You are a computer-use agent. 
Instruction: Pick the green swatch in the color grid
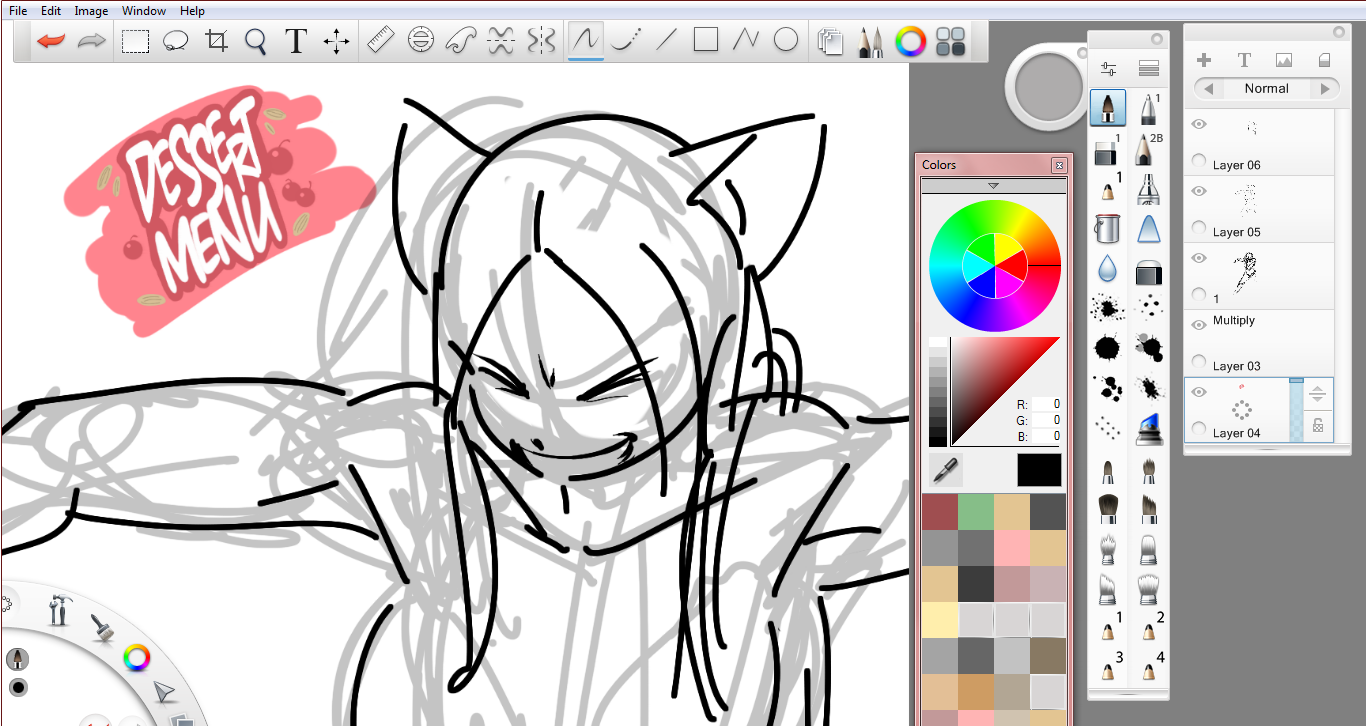tap(975, 511)
